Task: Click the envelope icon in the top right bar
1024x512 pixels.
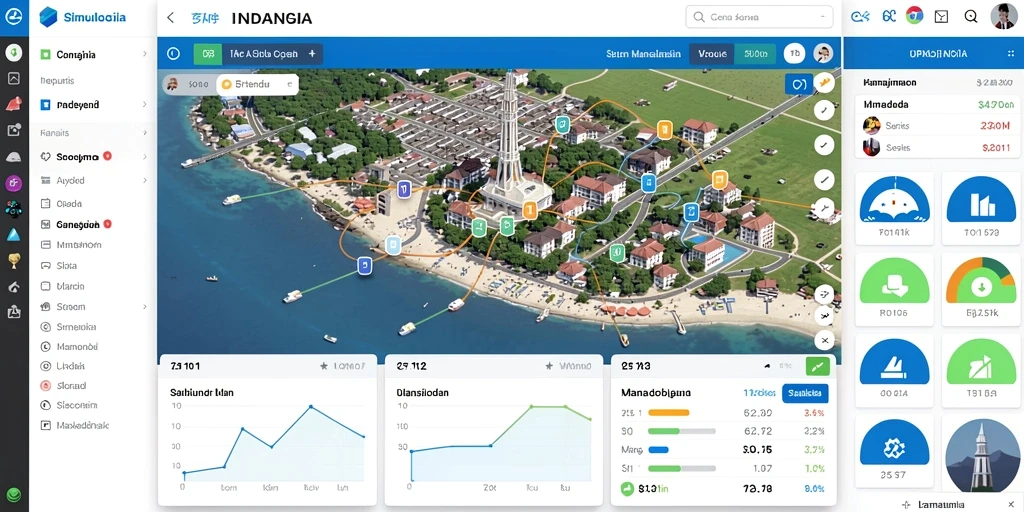Action: [941, 17]
